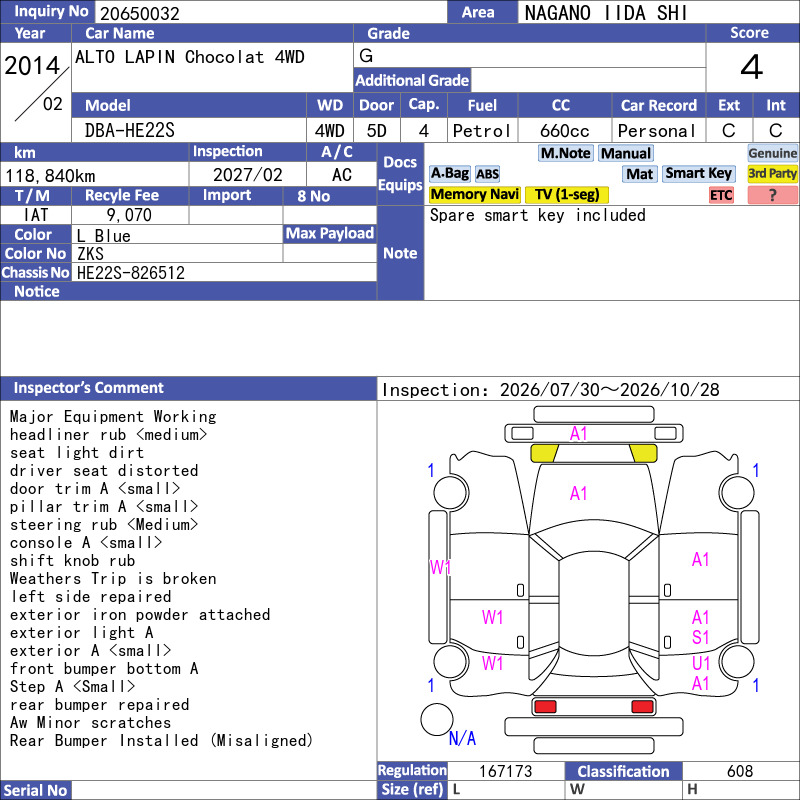
Task: Click the Smart Key equipment badge
Action: coord(698,173)
